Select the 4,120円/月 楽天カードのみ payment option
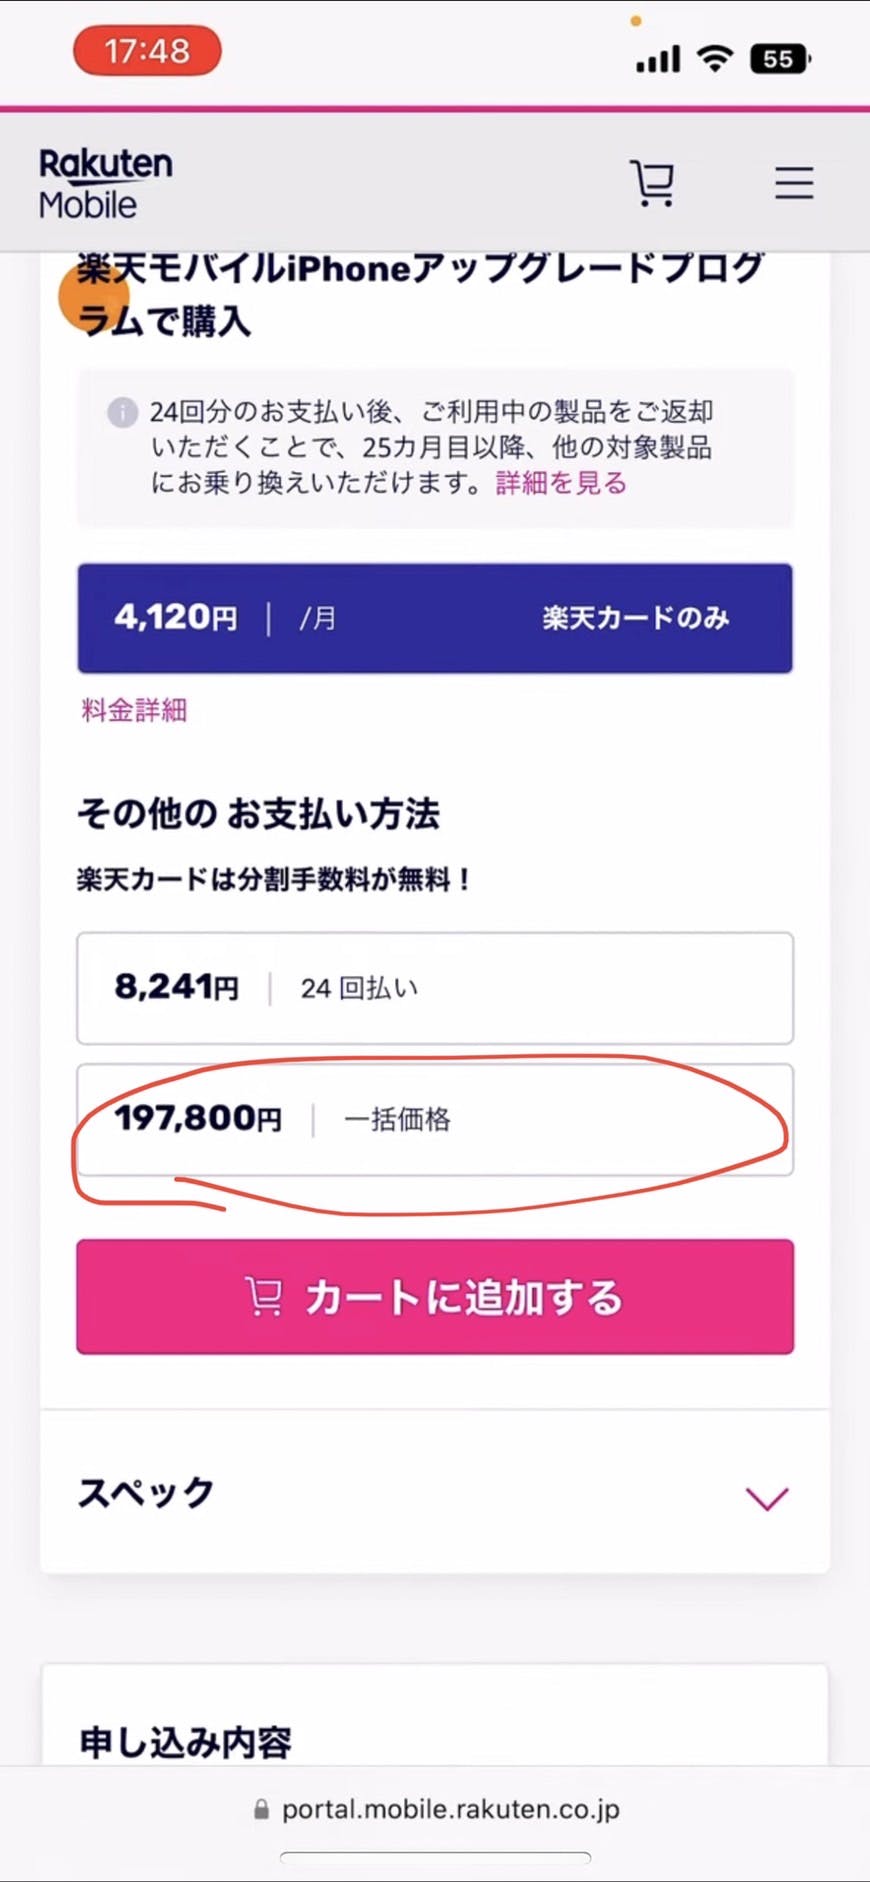The width and height of the screenshot is (870, 1882). point(435,618)
